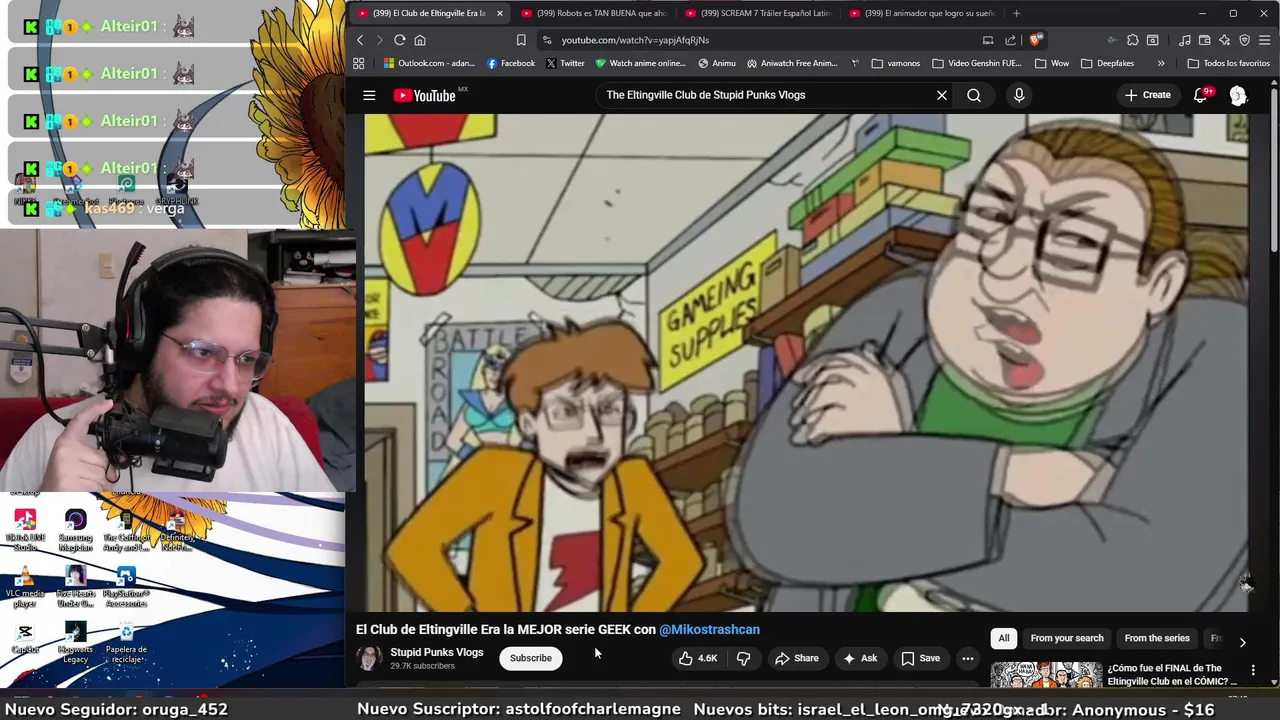Open Stupid Punks Vlogs channel avatar
This screenshot has height=720, width=1280.
pyautogui.click(x=369, y=658)
